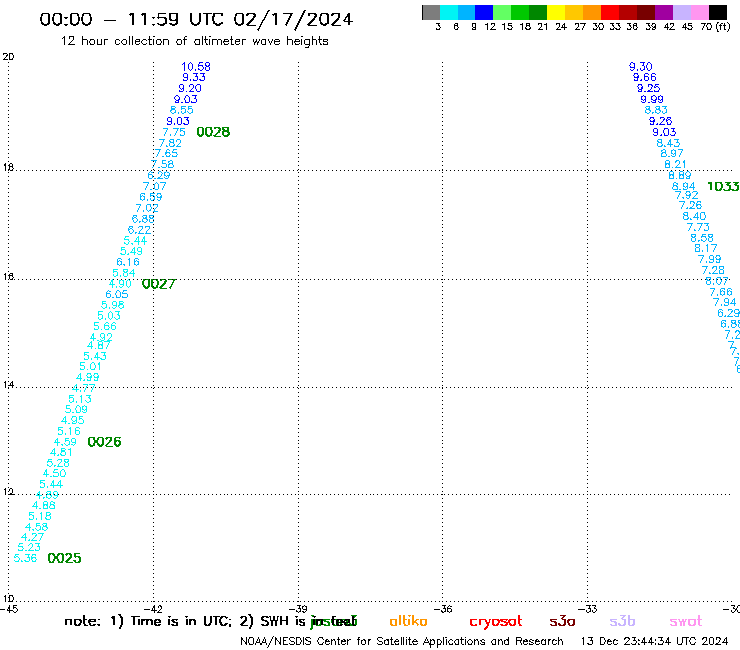Select the pink swatch in the color scale
This screenshot has width=740, height=650.
point(700,12)
